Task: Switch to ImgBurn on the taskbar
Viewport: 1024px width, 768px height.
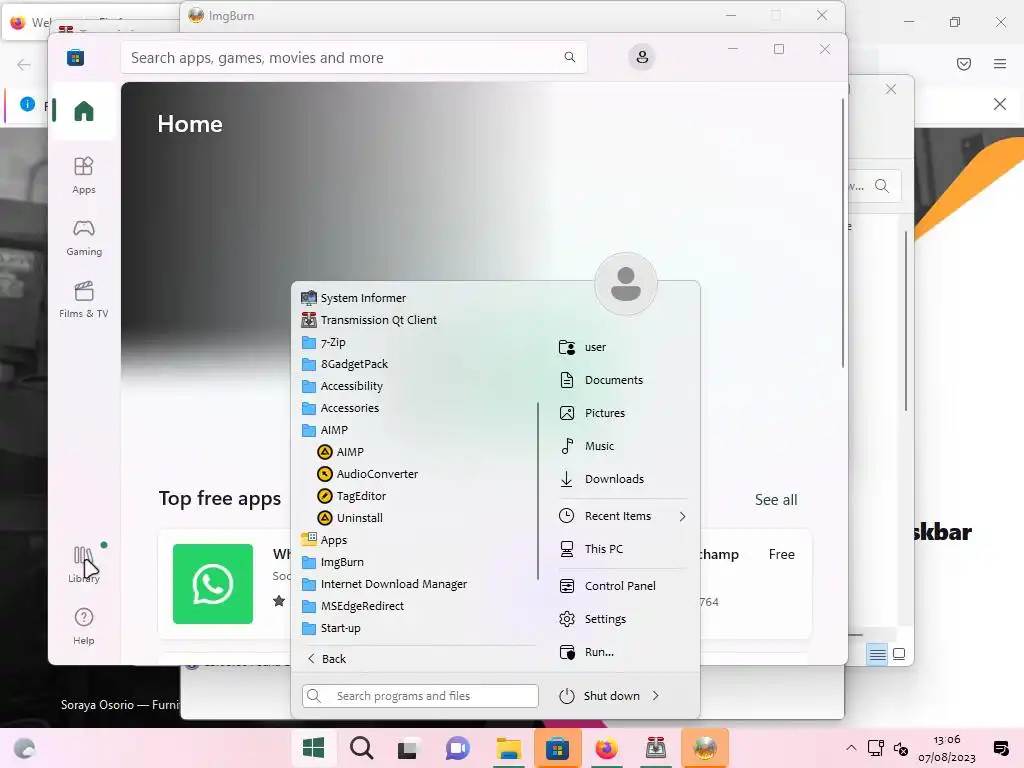Action: pyautogui.click(x=705, y=748)
